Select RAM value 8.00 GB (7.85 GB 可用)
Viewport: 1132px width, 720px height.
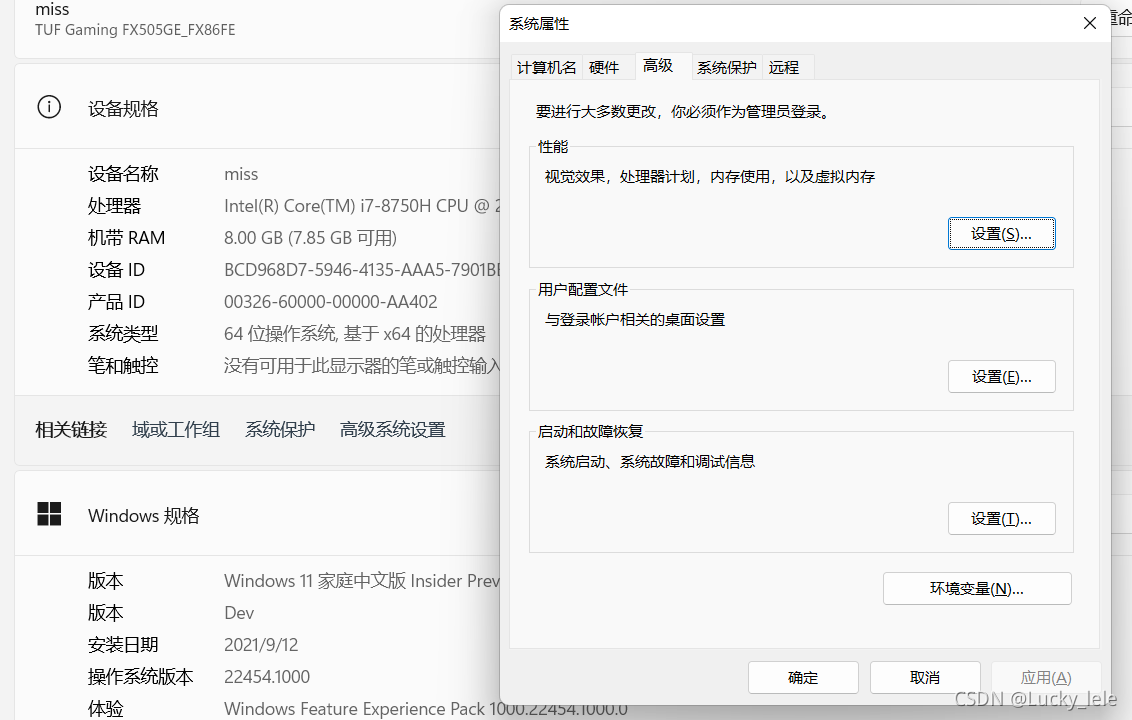tap(310, 238)
